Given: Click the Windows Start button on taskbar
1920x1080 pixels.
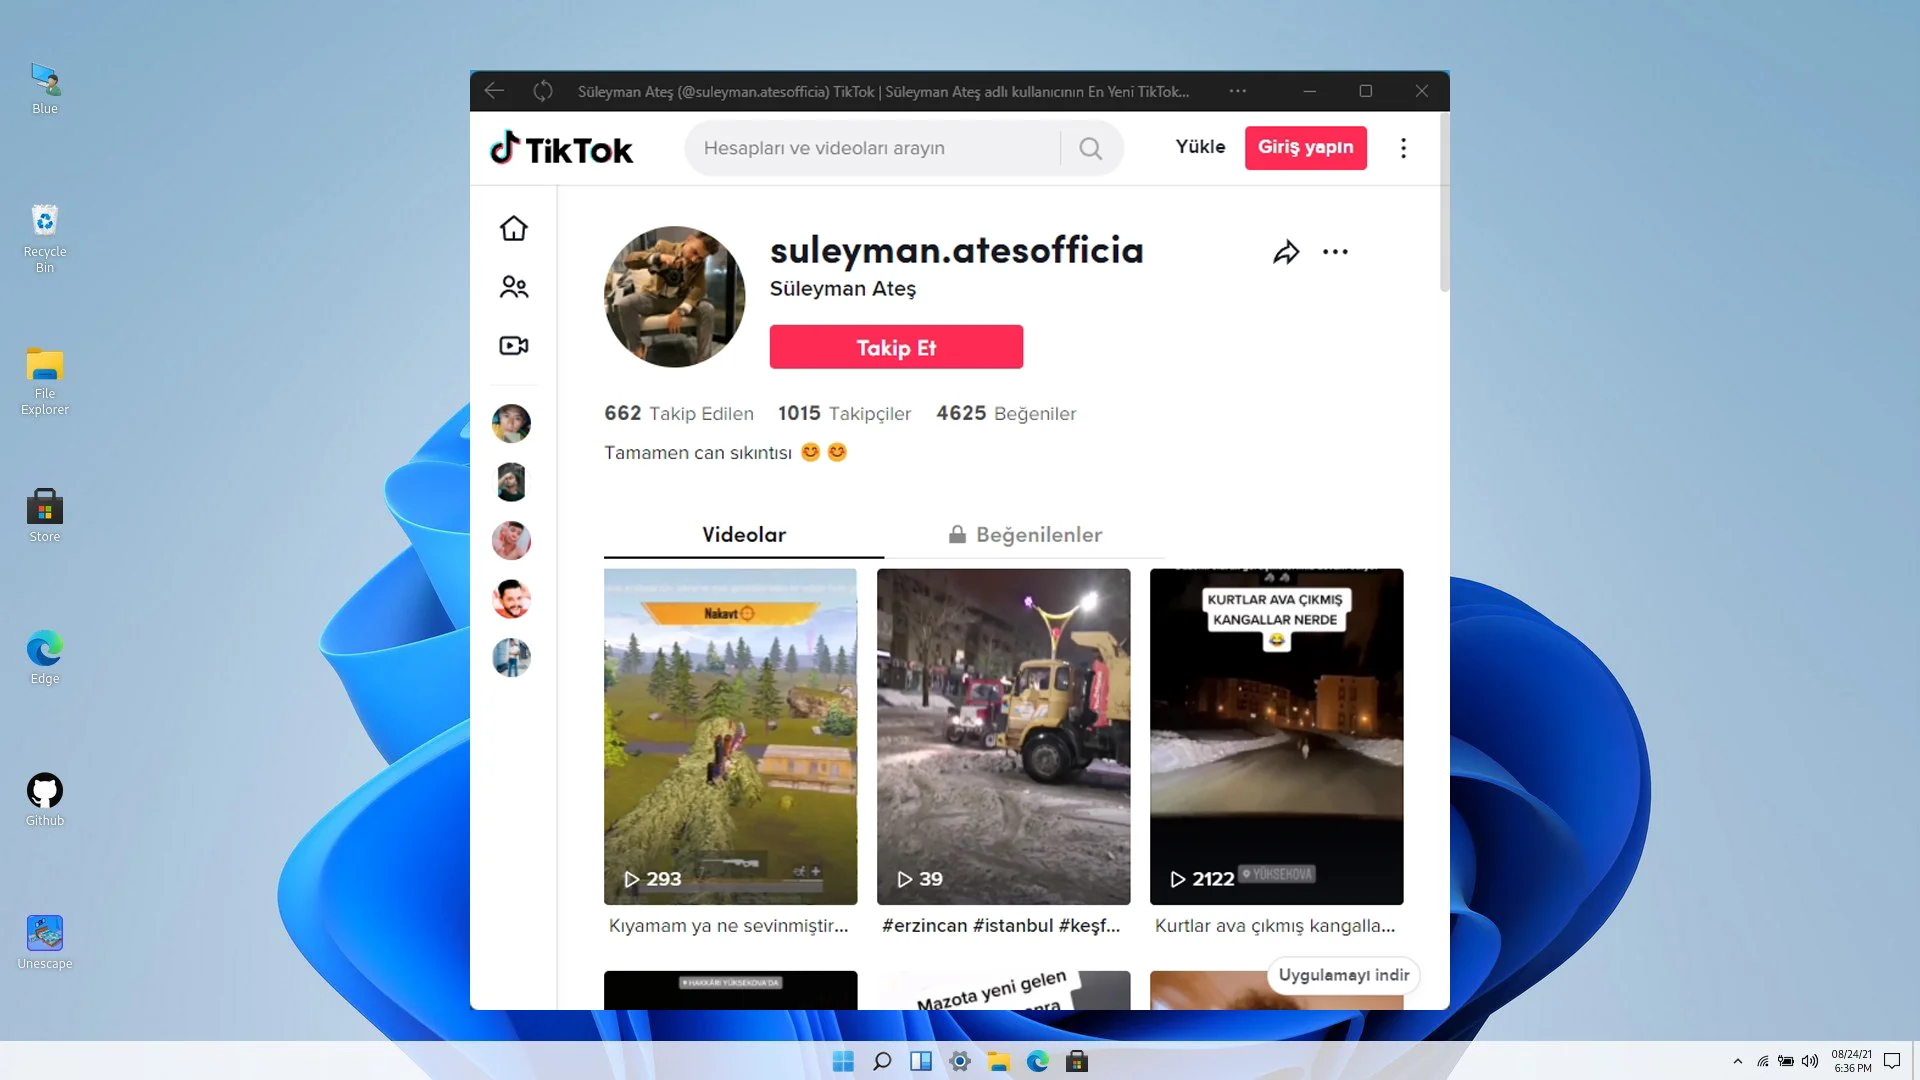Looking at the screenshot, I should click(843, 1061).
